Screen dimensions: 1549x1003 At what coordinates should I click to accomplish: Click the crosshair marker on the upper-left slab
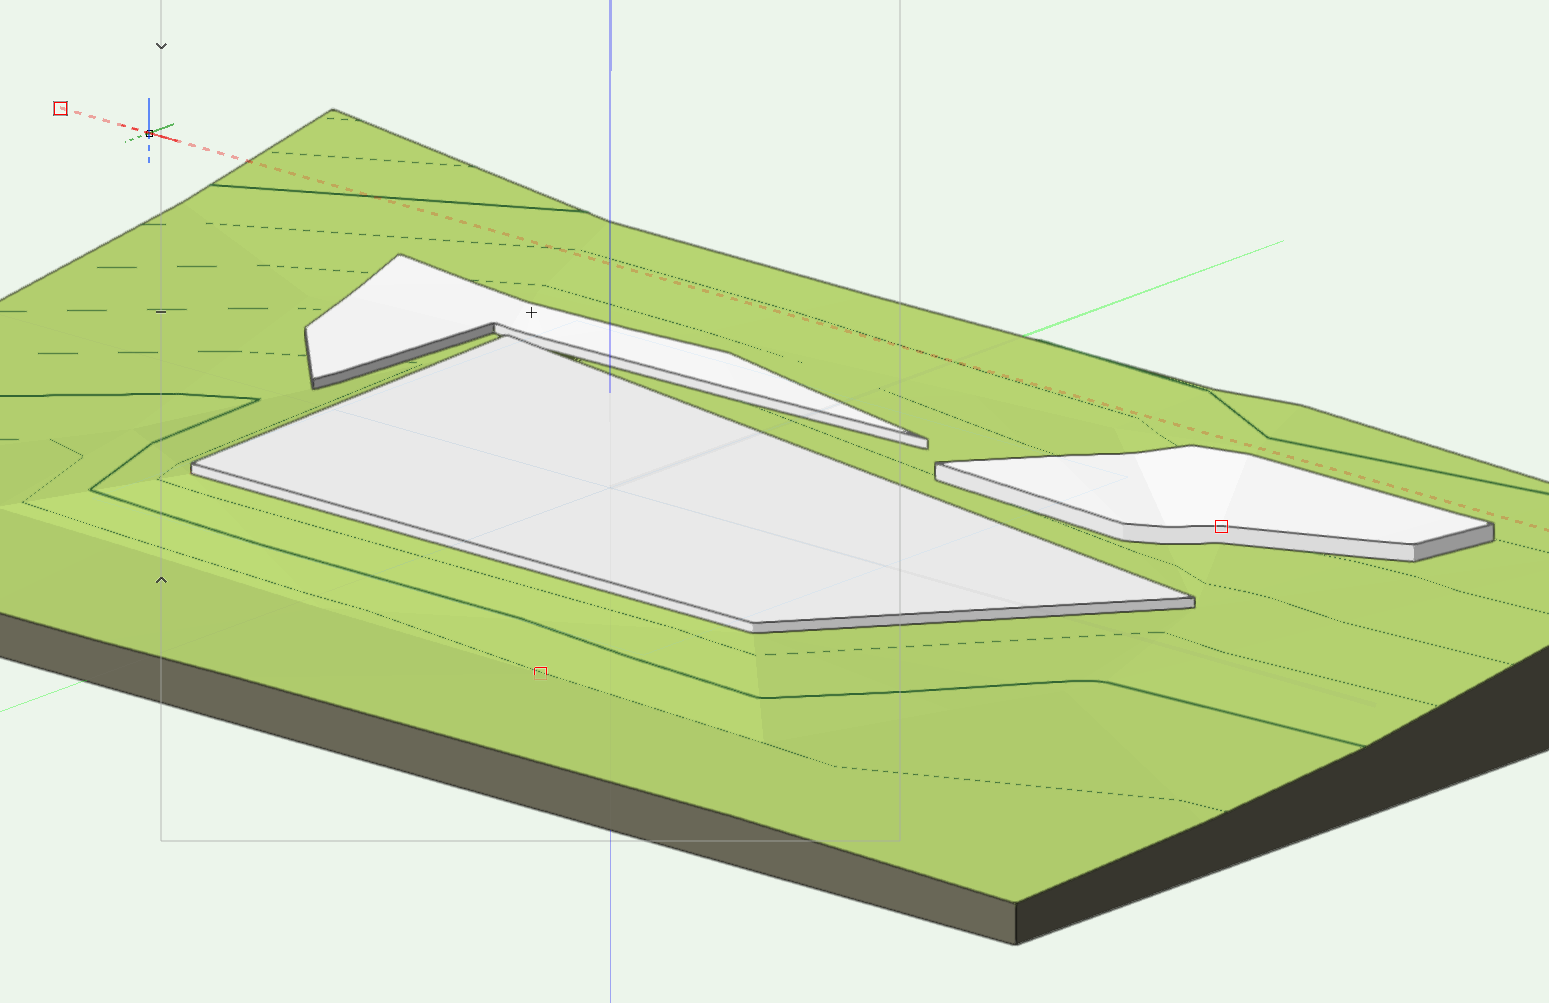(x=531, y=313)
